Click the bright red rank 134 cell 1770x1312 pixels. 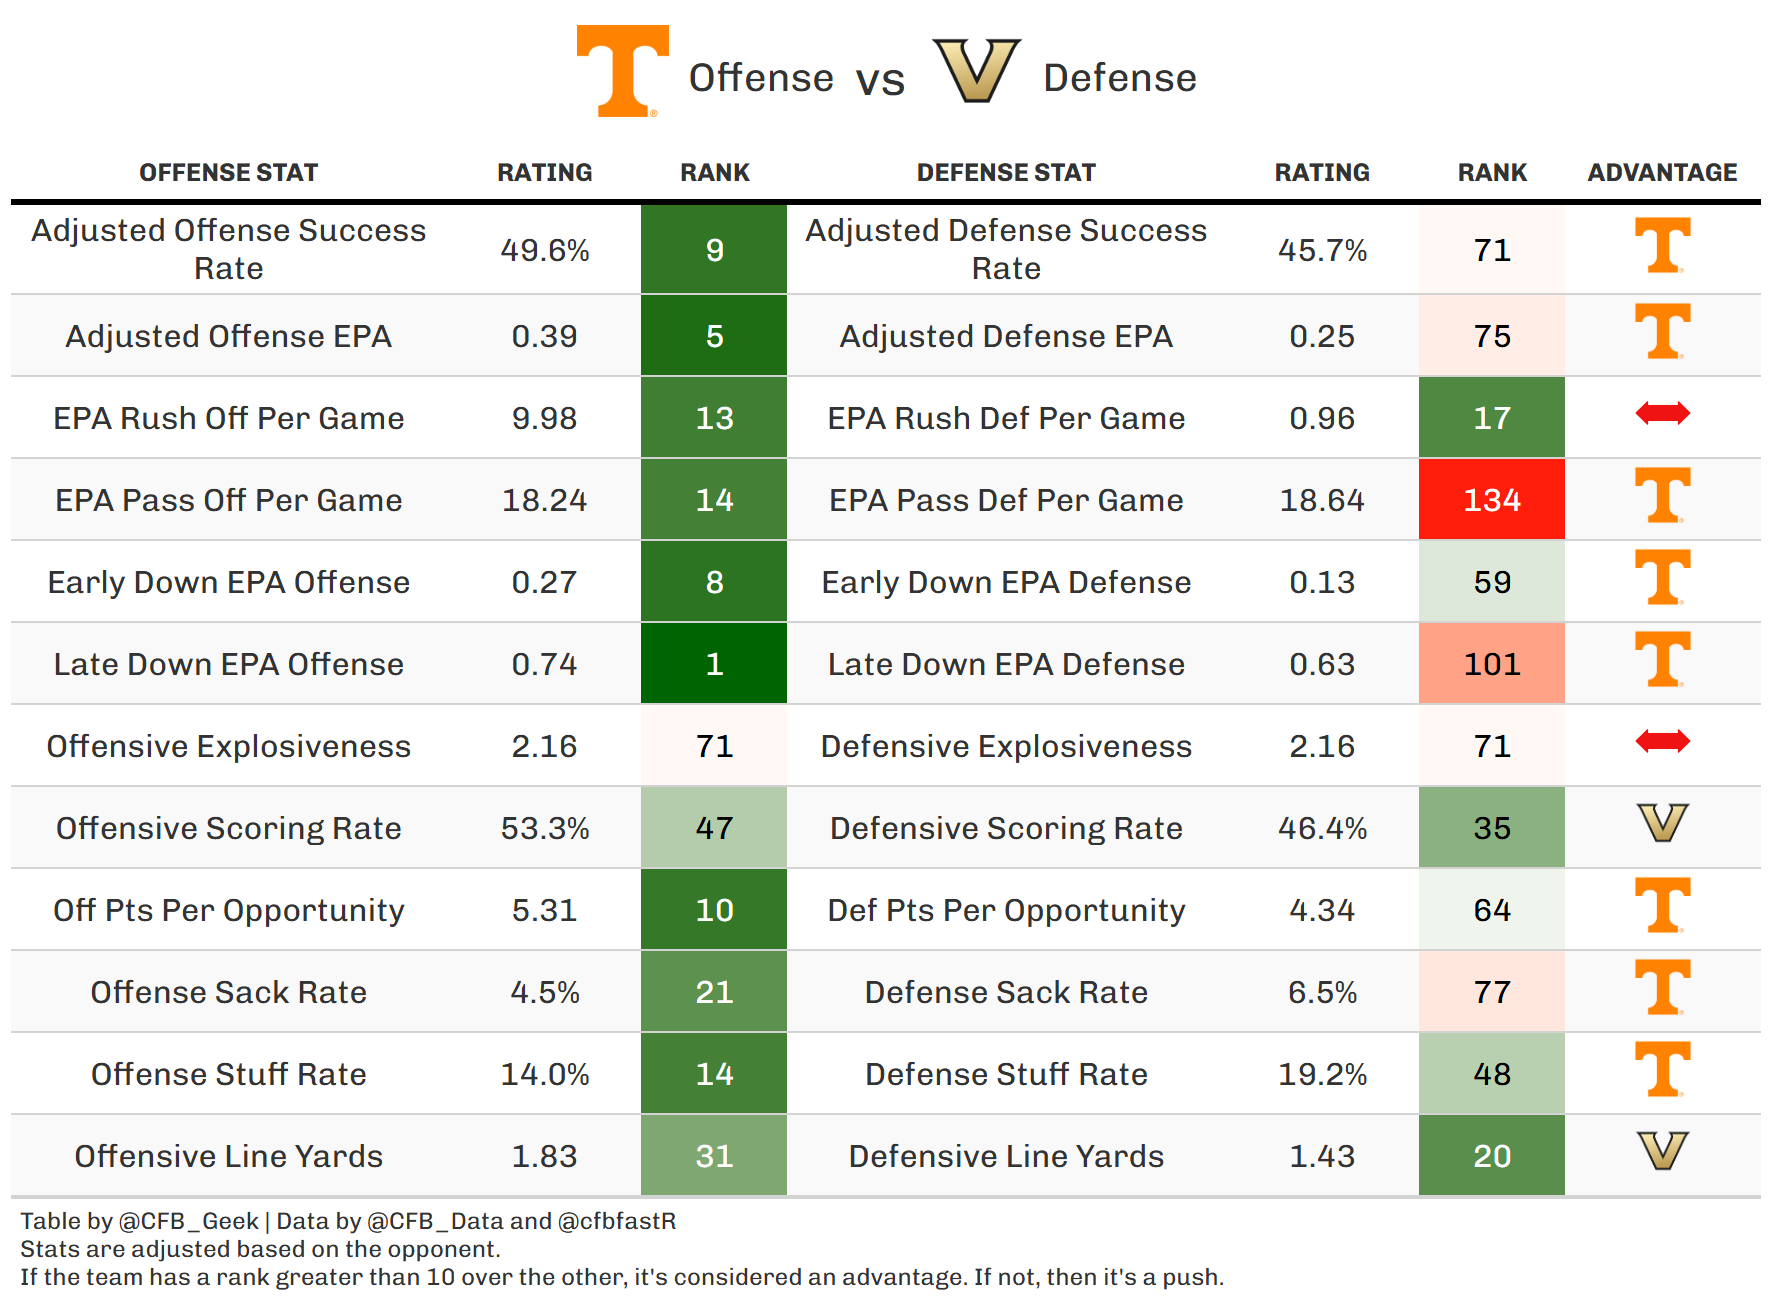[x=1491, y=500]
